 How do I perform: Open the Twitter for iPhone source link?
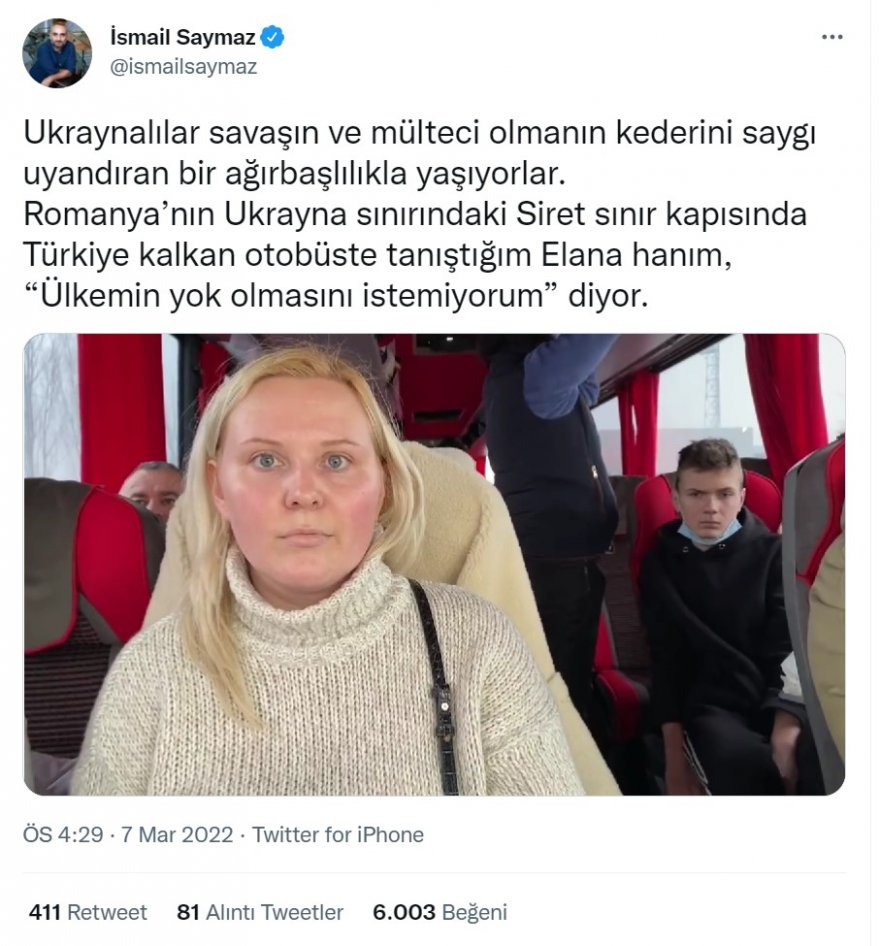338,835
